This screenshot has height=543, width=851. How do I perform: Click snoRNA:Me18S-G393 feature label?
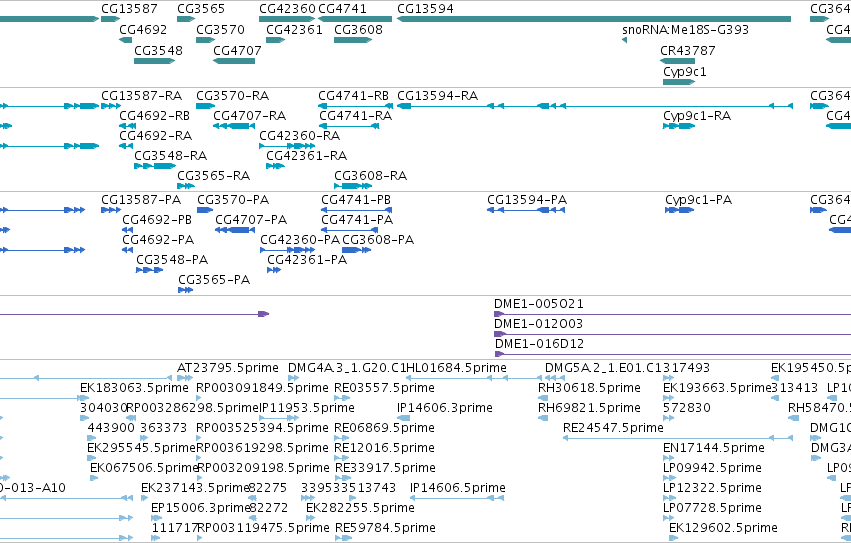(x=685, y=30)
